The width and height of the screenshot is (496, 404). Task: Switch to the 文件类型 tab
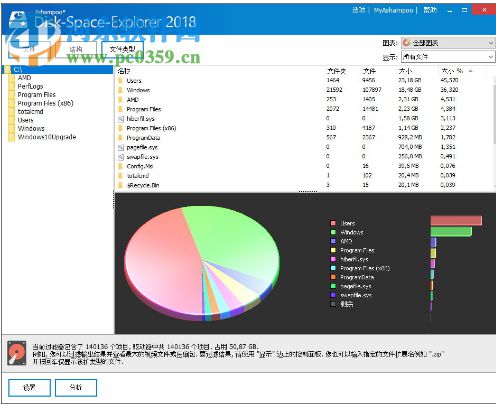[122, 49]
